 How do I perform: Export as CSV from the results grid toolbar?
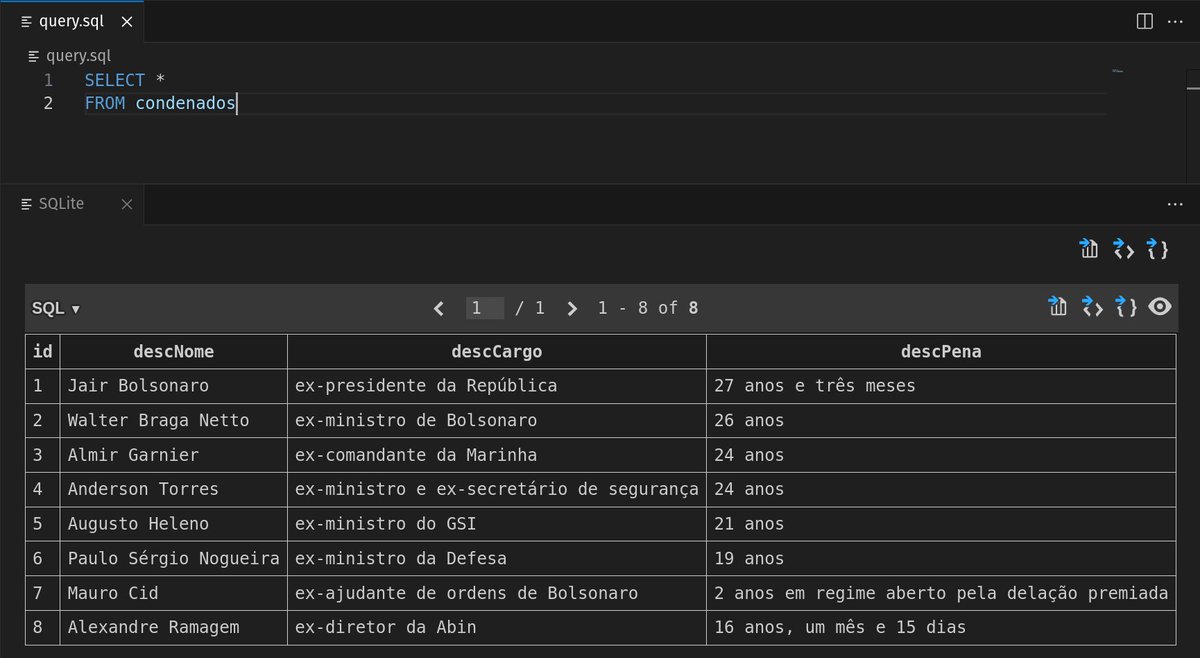(1058, 308)
